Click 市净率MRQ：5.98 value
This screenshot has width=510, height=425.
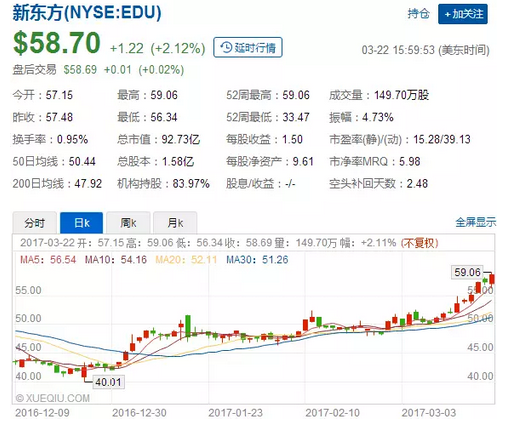pyautogui.click(x=375, y=161)
